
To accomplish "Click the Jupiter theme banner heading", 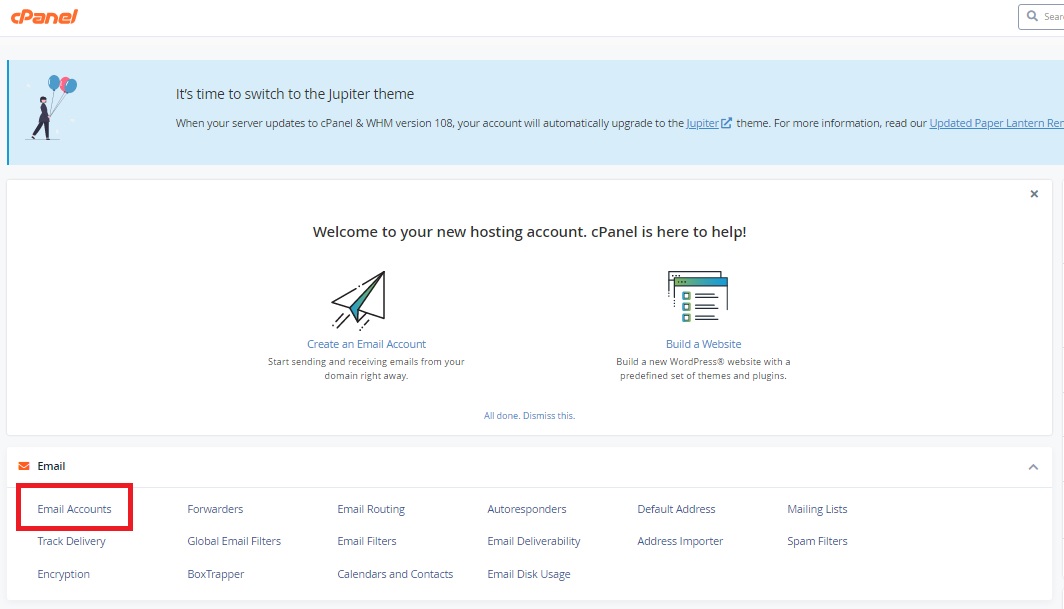I will pos(294,94).
